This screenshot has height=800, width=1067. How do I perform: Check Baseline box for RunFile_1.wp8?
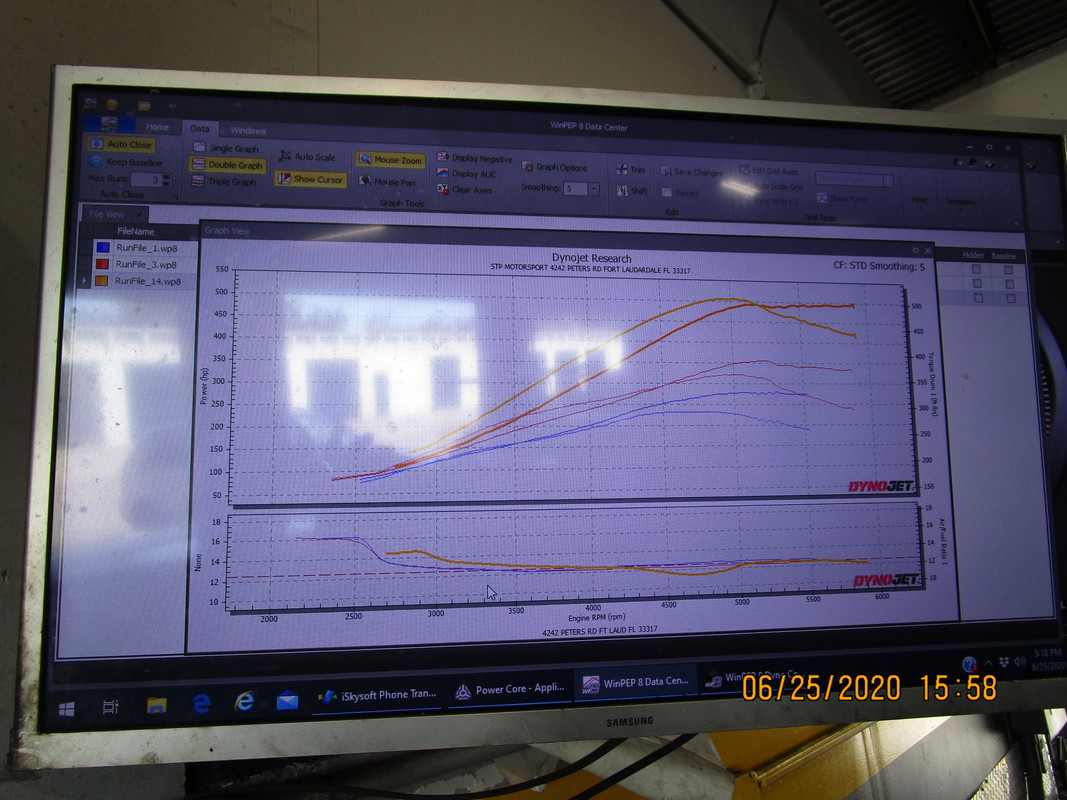point(1008,270)
